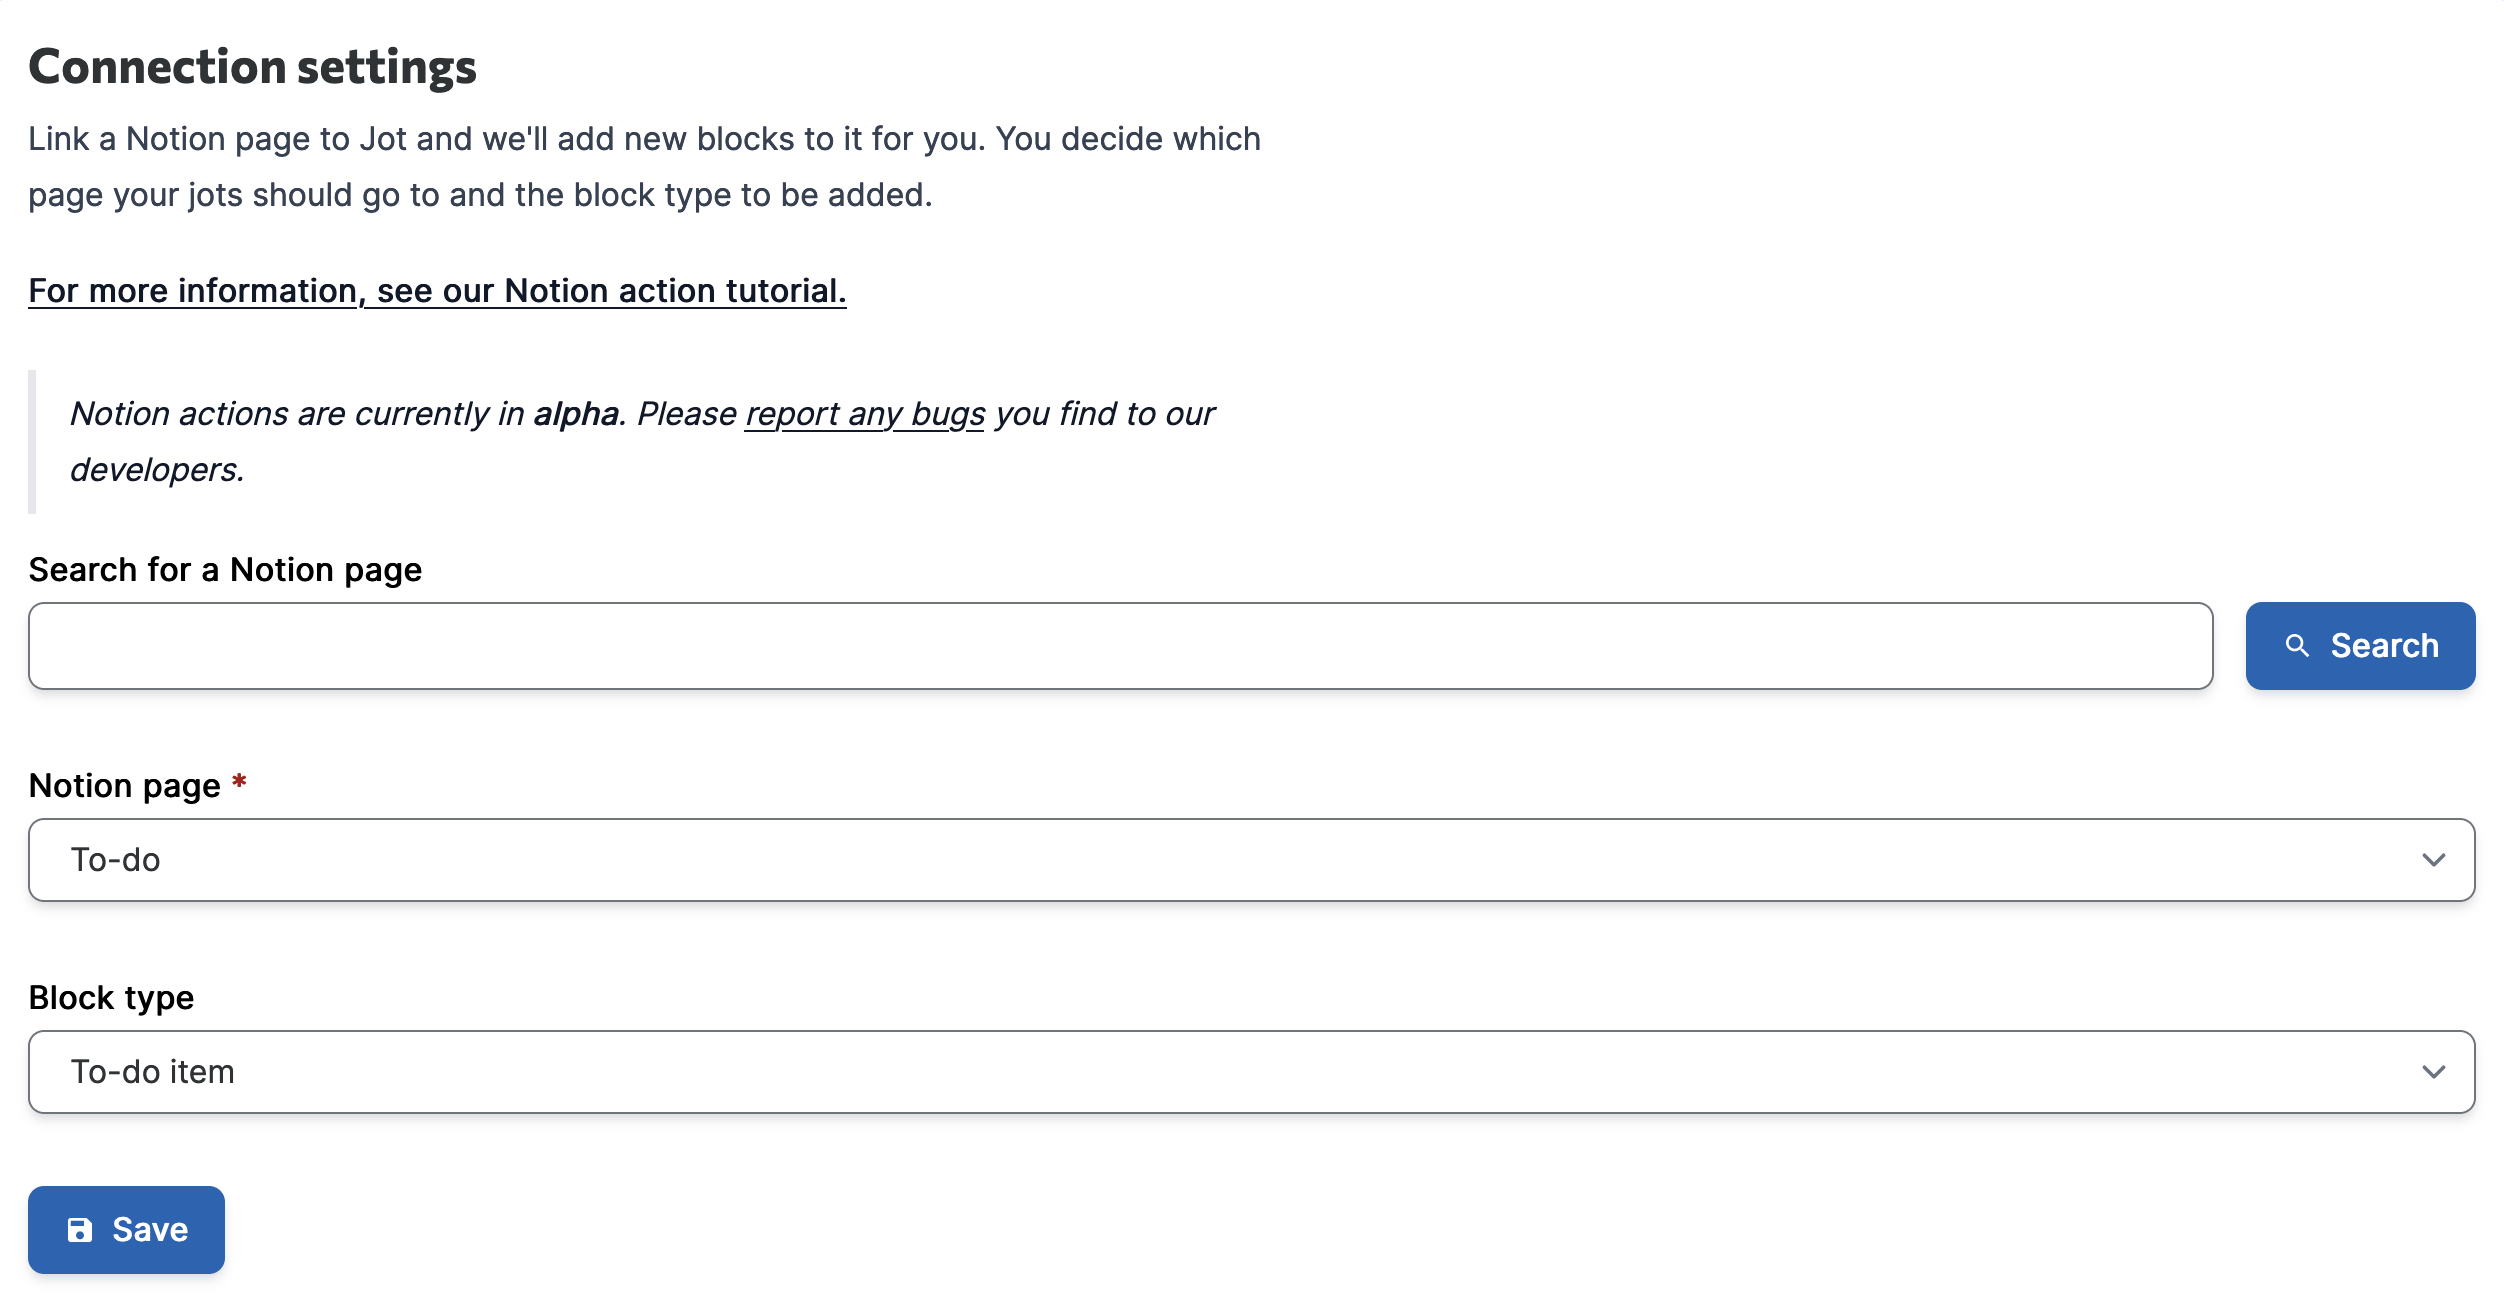The height and width of the screenshot is (1294, 2504).
Task: Click the 'Connection settings' heading
Action: click(x=252, y=67)
